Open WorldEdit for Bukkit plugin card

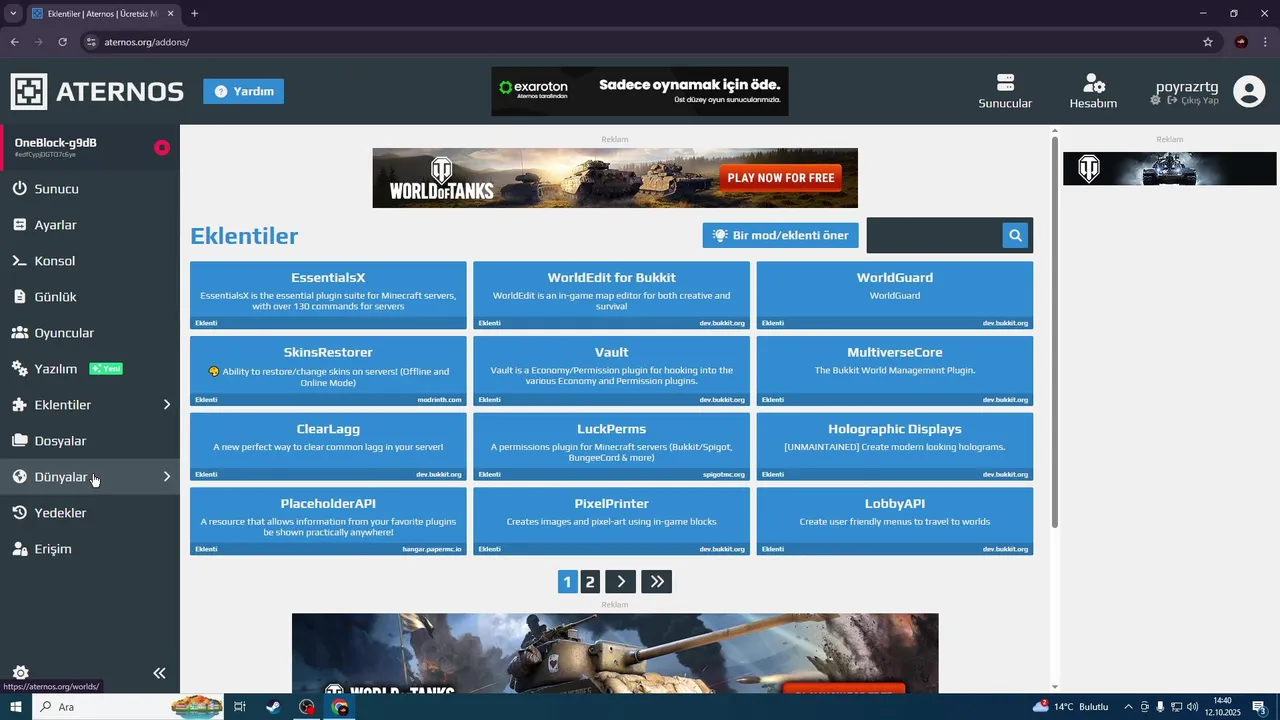611,295
